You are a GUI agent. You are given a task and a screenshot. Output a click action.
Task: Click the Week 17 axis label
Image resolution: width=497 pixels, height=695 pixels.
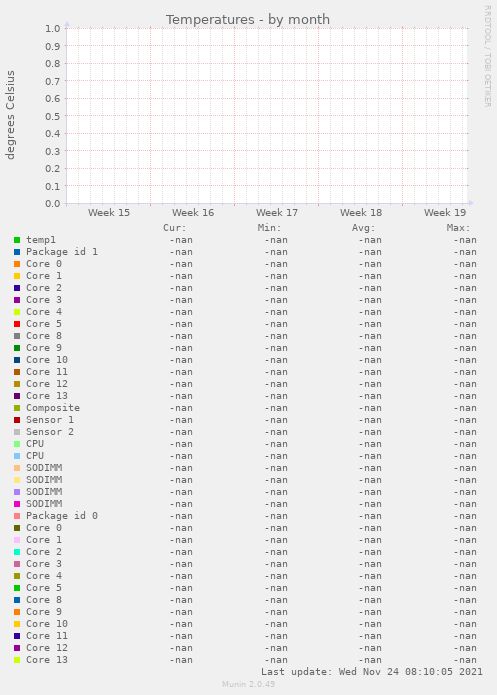[x=277, y=213]
